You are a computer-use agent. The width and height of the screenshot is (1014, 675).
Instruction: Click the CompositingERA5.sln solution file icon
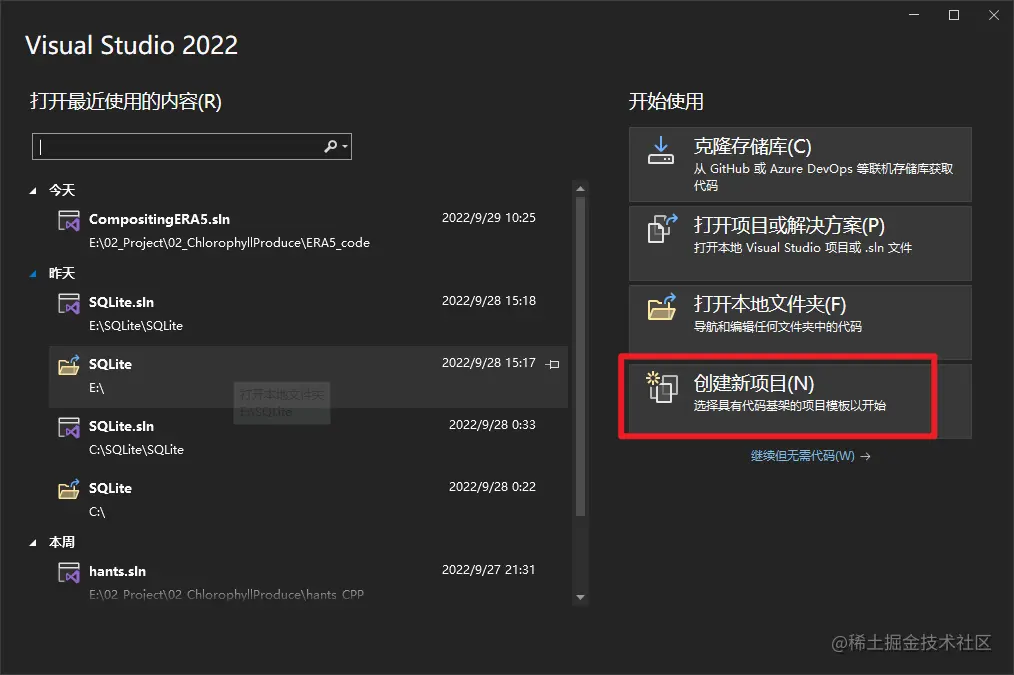[x=69, y=220]
